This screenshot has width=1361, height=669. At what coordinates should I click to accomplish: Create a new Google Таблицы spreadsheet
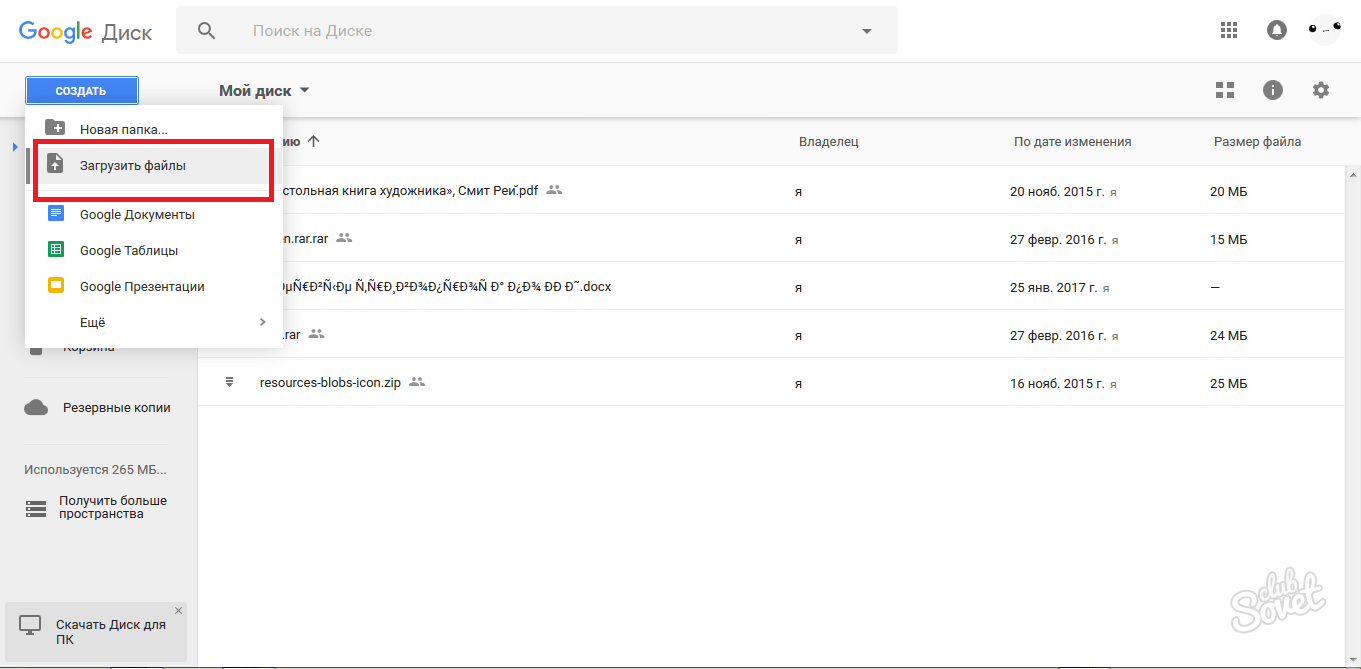coord(128,250)
